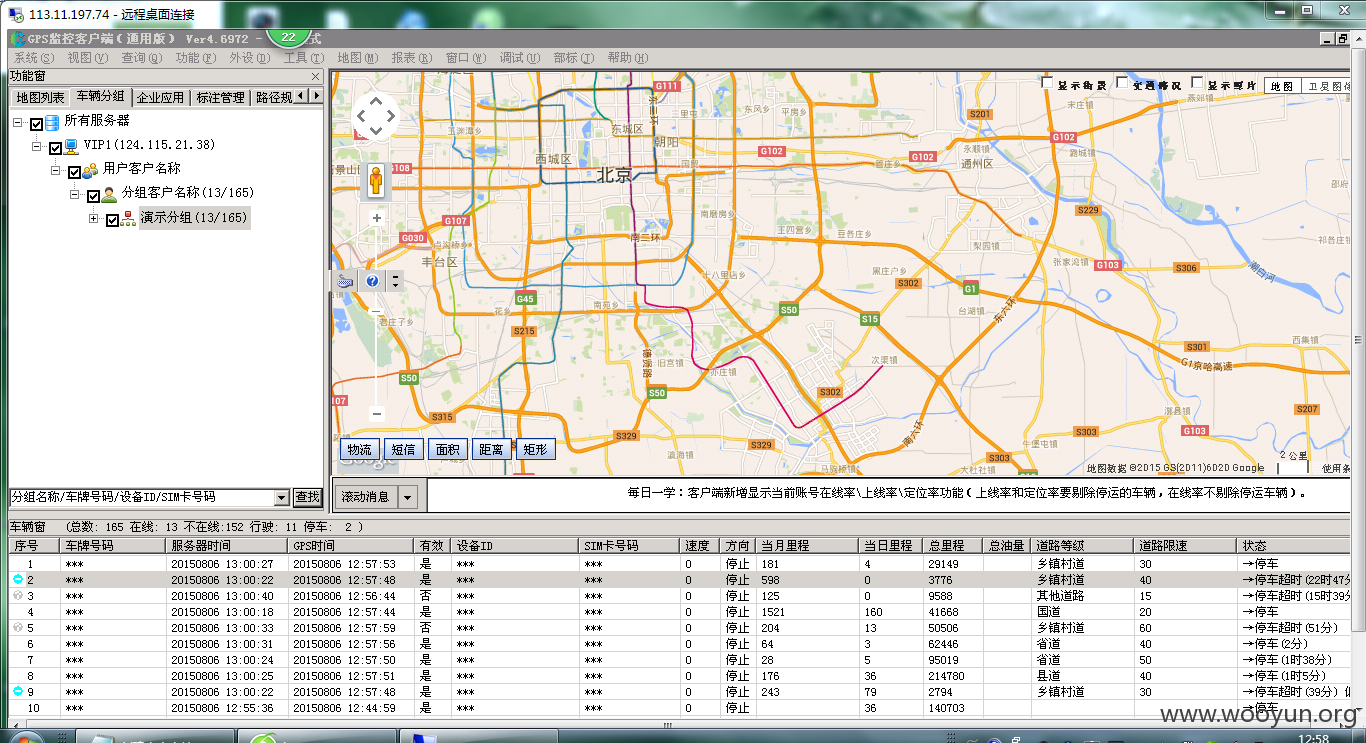Switch map to 卫星图像 view
The height and width of the screenshot is (743, 1366).
click(x=1327, y=86)
